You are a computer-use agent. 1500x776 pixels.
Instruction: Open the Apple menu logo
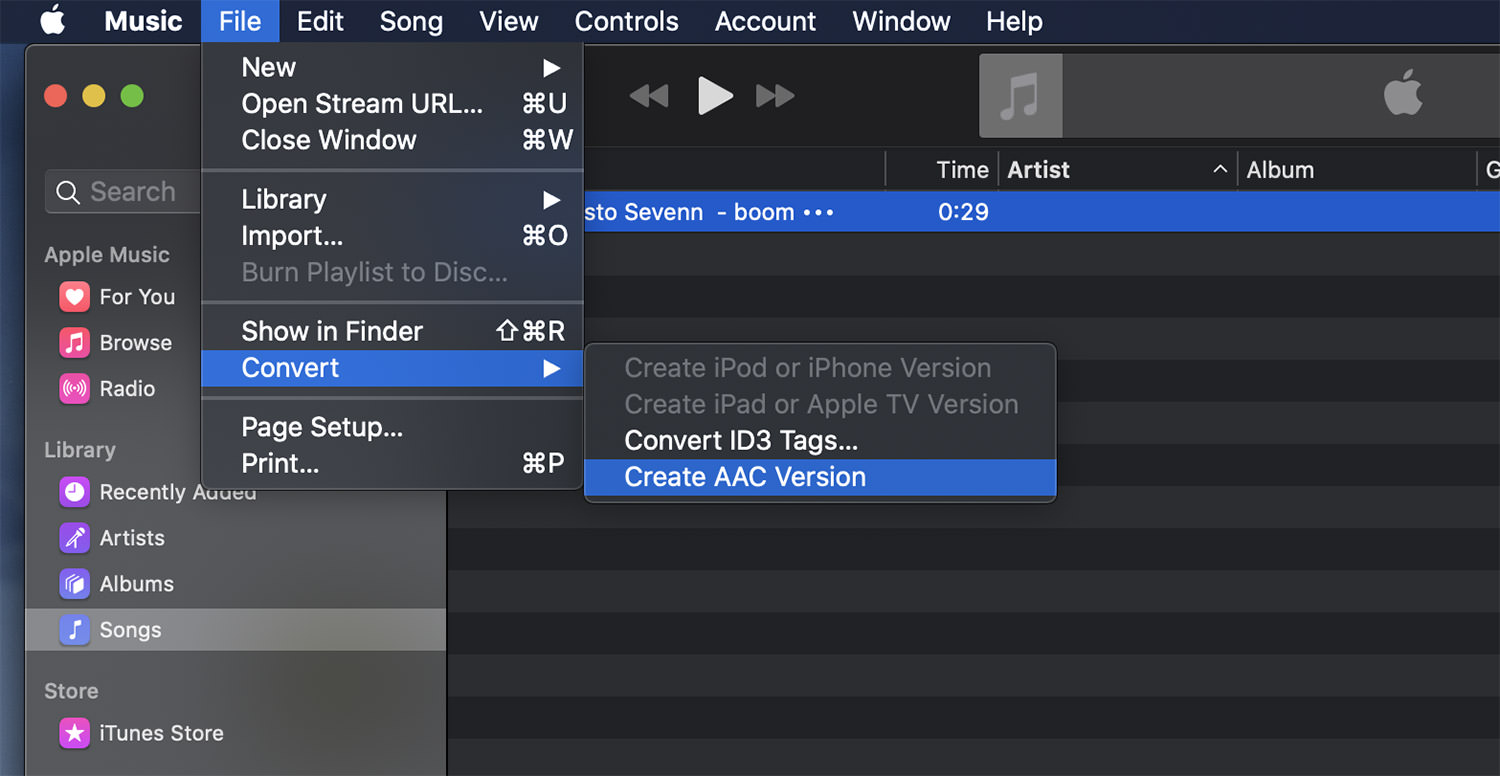[x=52, y=20]
